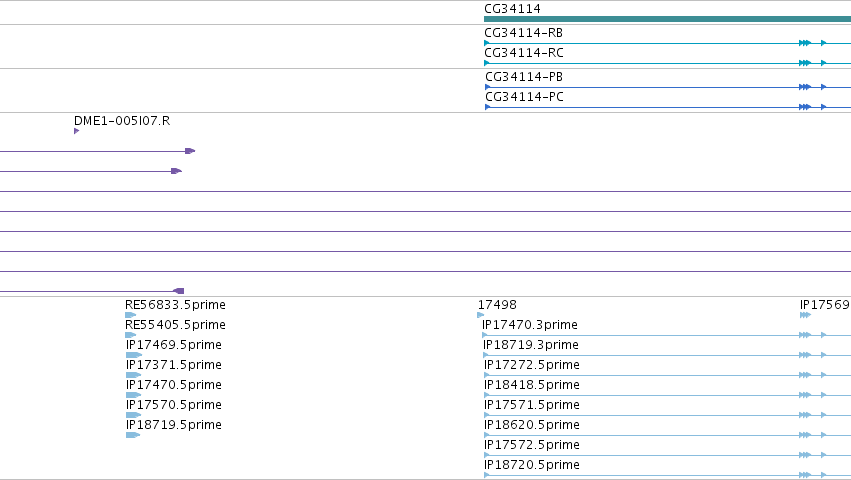The height and width of the screenshot is (480, 851).
Task: Select the CG34114-RC transcript line
Action: point(668,63)
